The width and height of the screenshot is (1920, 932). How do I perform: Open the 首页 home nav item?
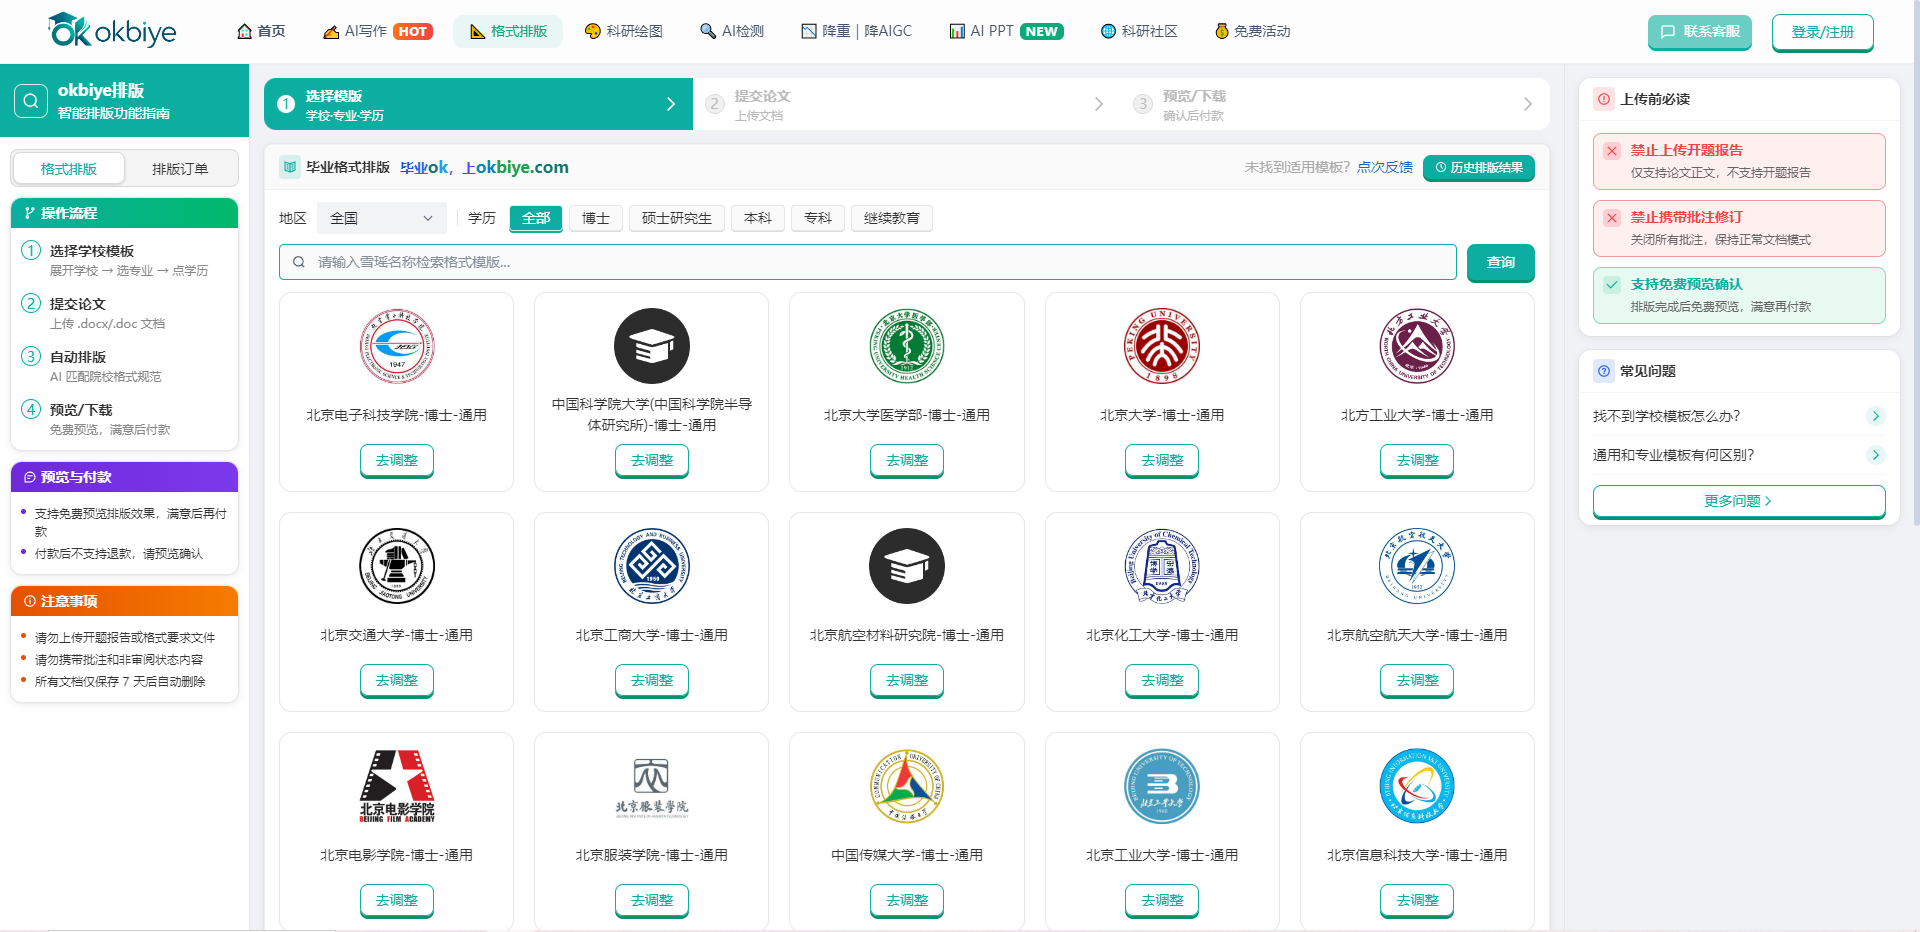coord(261,31)
